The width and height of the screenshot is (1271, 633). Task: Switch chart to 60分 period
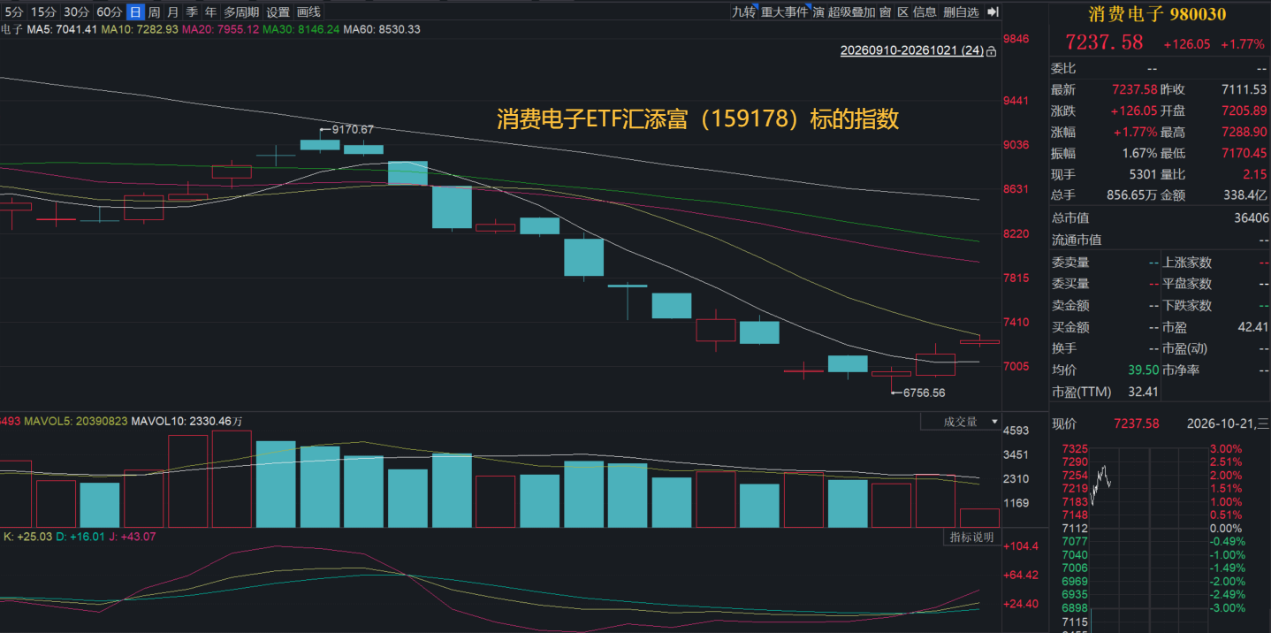coord(109,12)
